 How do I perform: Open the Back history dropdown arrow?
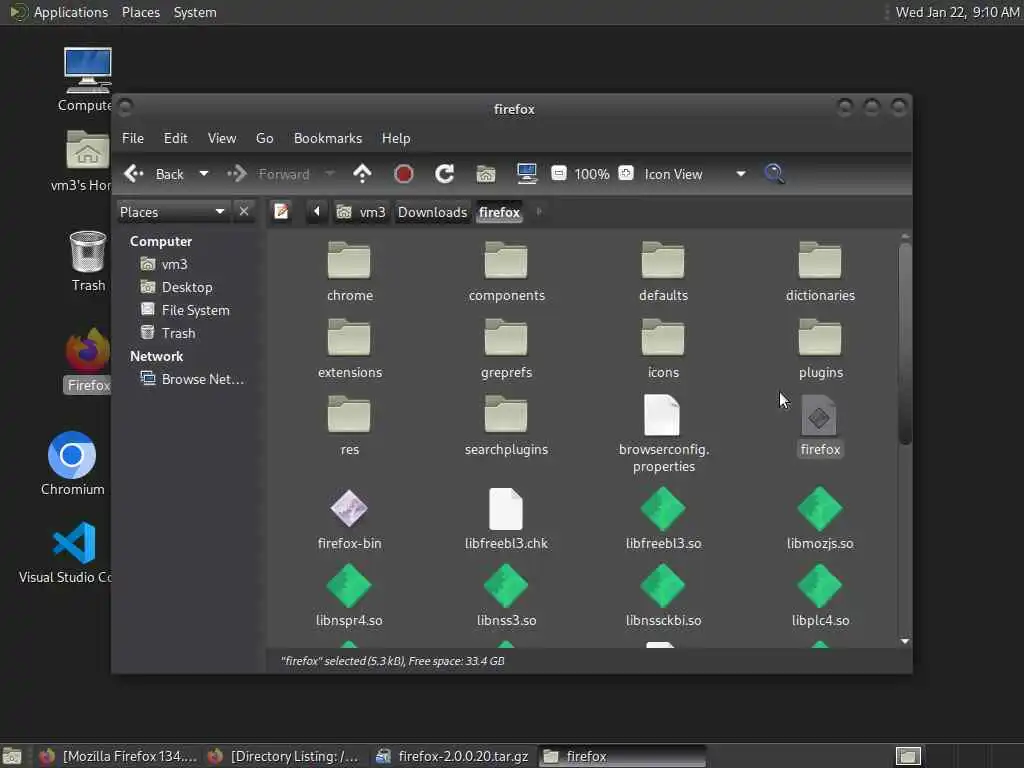(204, 174)
